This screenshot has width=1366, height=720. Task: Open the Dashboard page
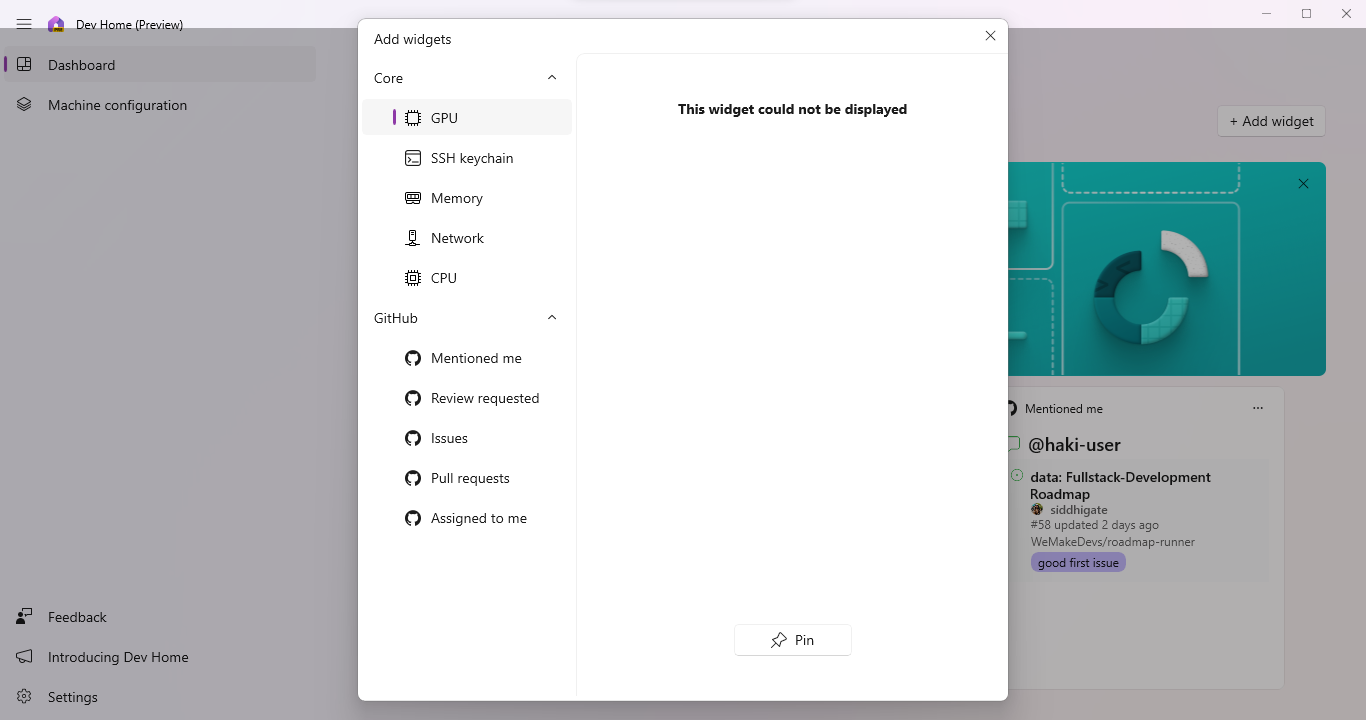(x=81, y=64)
